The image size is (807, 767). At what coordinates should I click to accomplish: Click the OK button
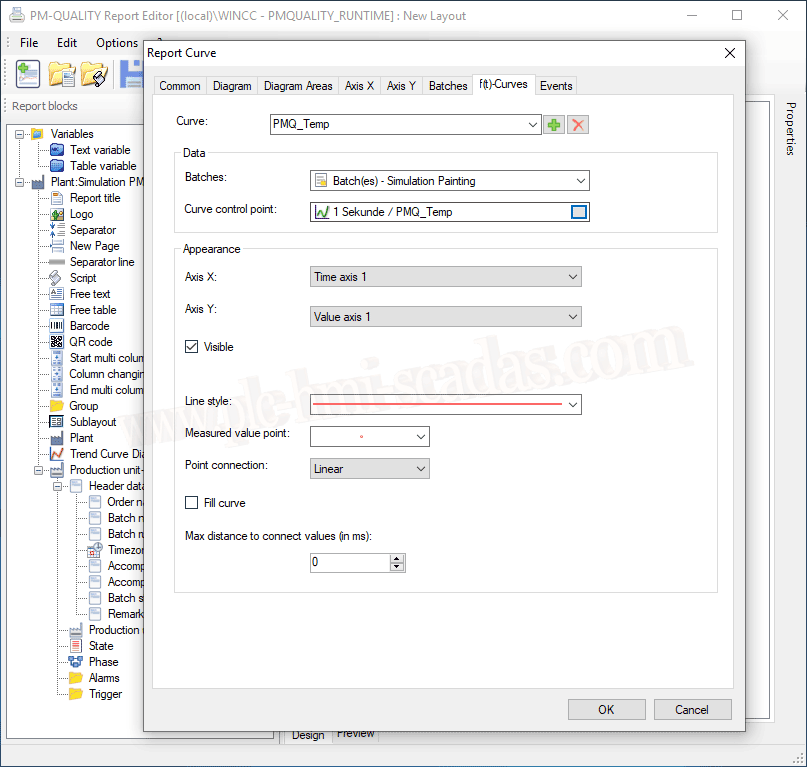[x=606, y=709]
